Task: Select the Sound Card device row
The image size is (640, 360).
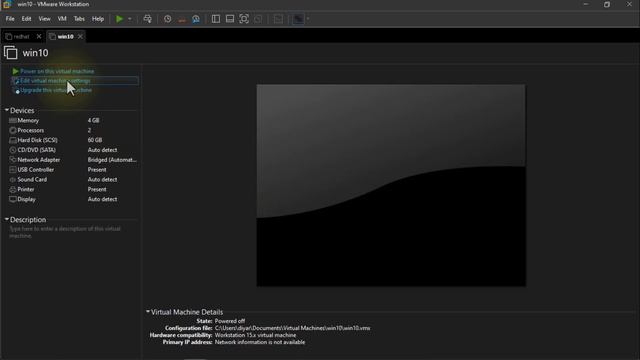Action: pos(73,180)
